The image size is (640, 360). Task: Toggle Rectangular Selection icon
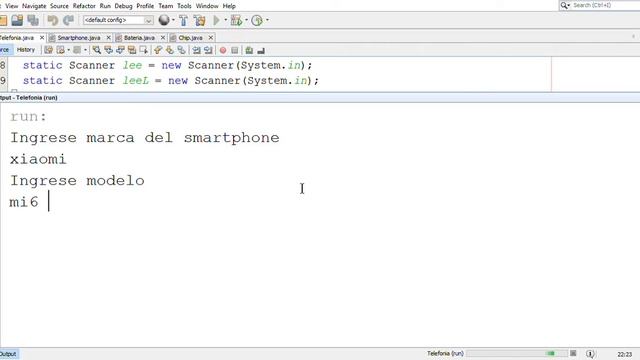tap(143, 50)
